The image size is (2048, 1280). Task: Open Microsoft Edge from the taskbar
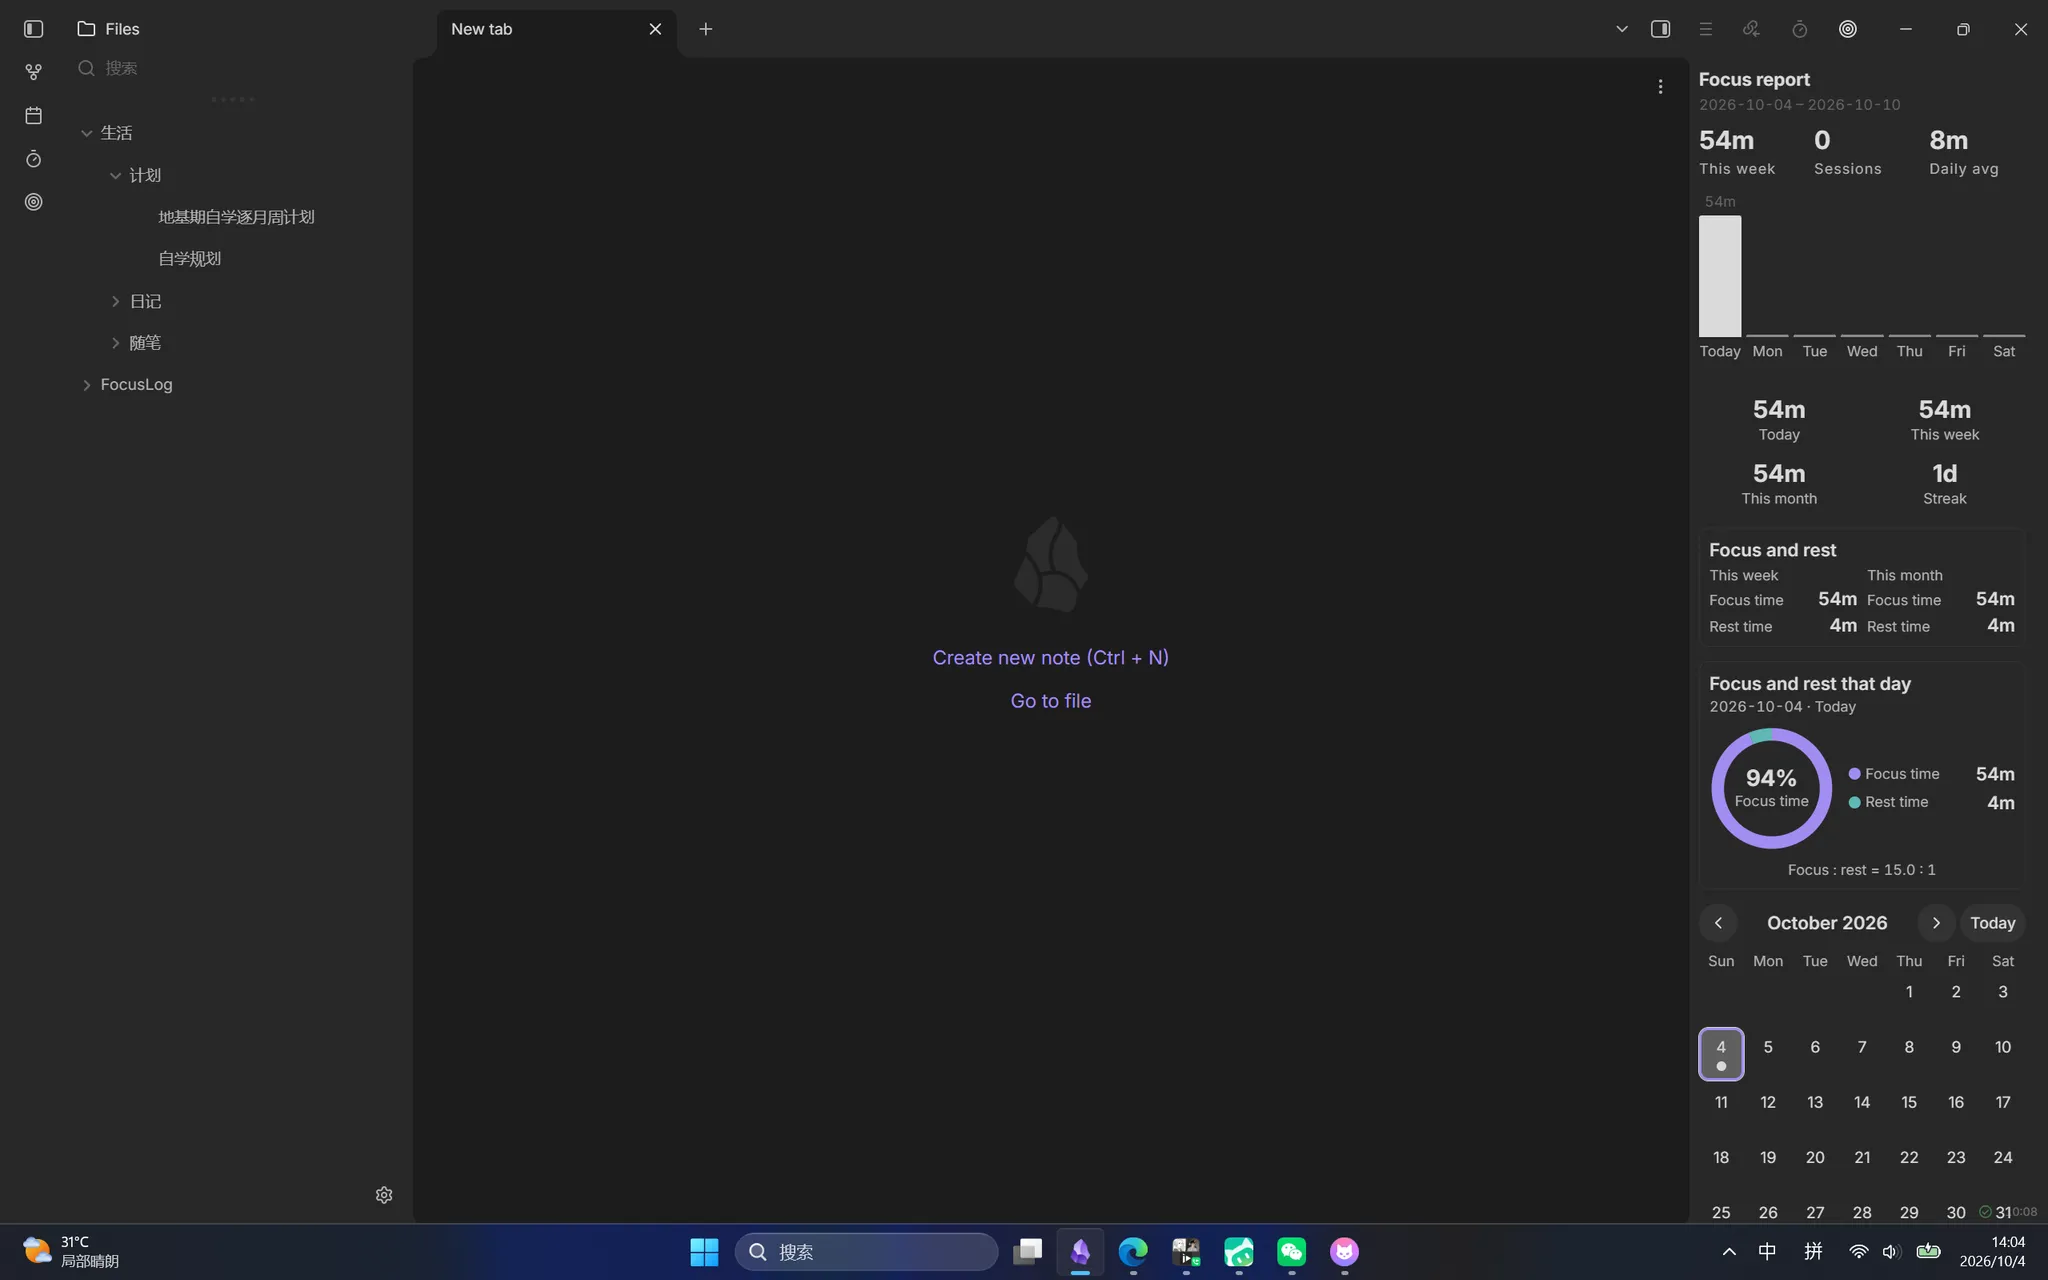point(1133,1252)
